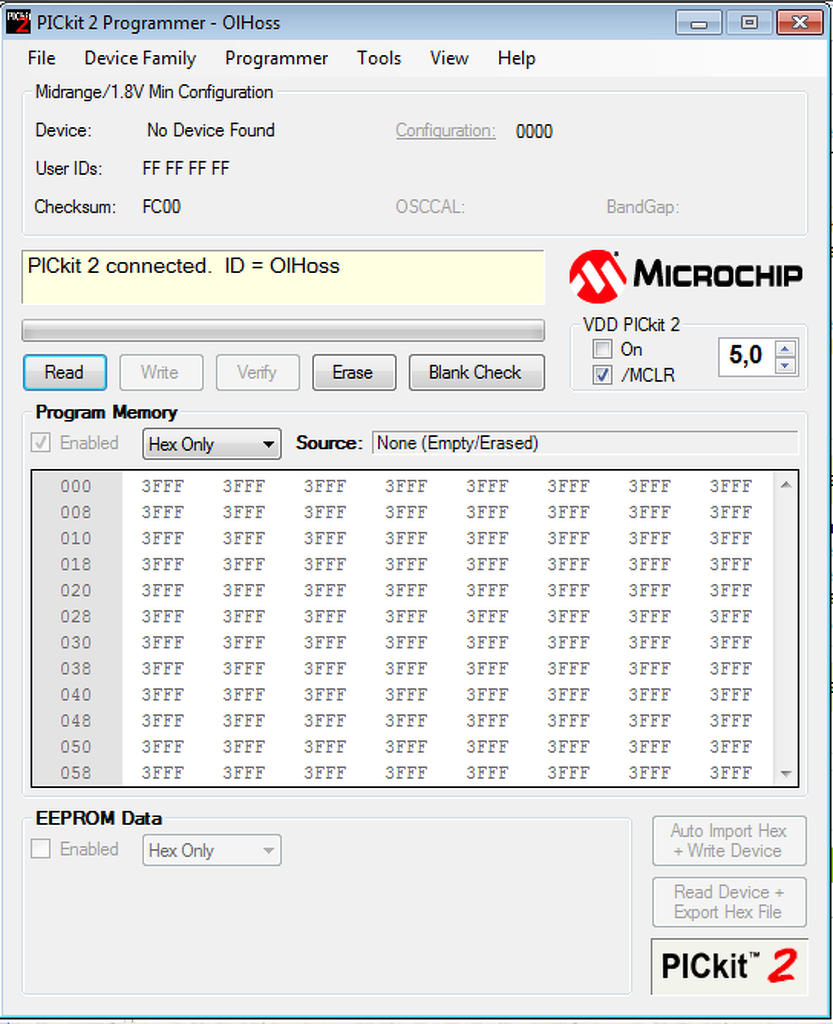The width and height of the screenshot is (833, 1024).
Task: Click the status message box
Action: pos(283,277)
